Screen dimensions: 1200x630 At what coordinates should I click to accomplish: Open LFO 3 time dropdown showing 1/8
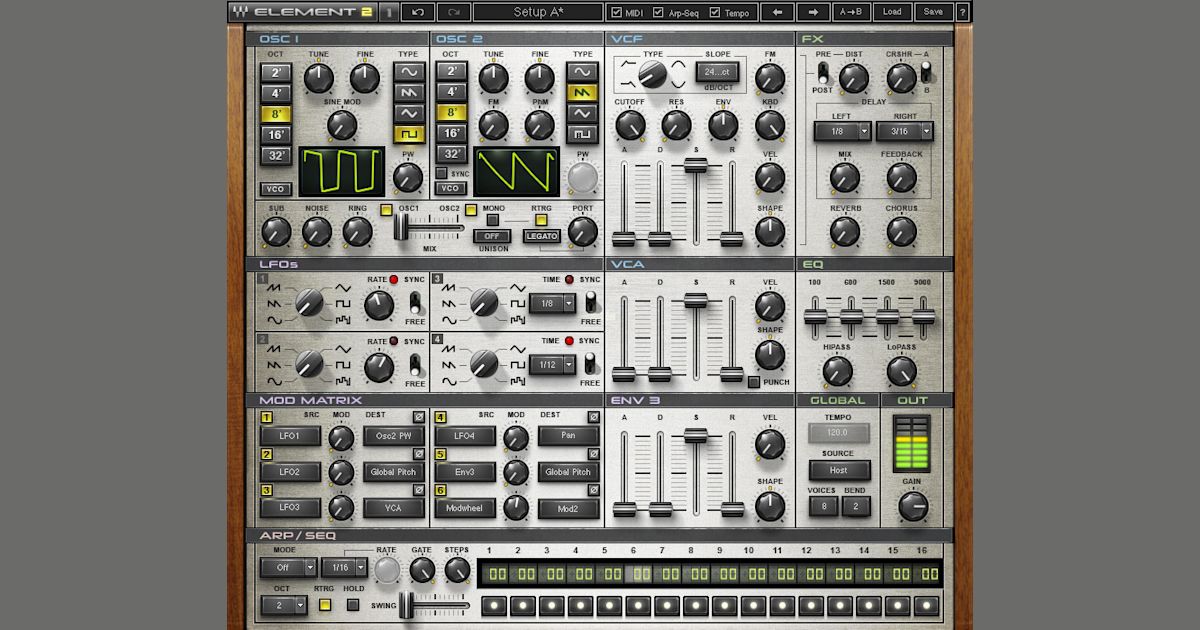[553, 303]
